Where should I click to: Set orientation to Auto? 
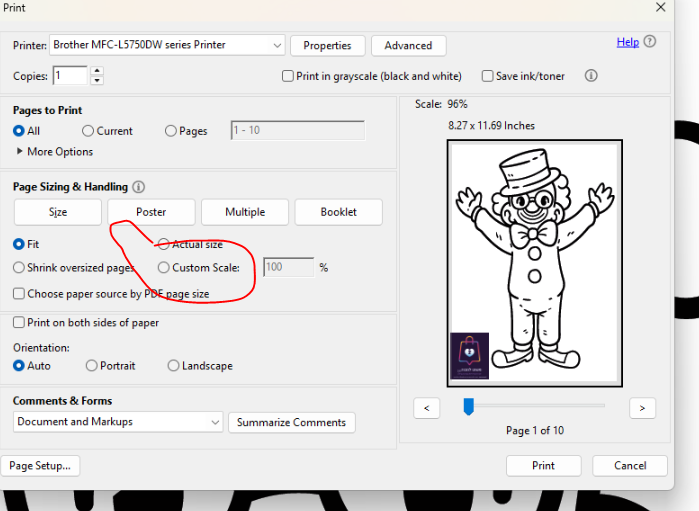[19, 366]
